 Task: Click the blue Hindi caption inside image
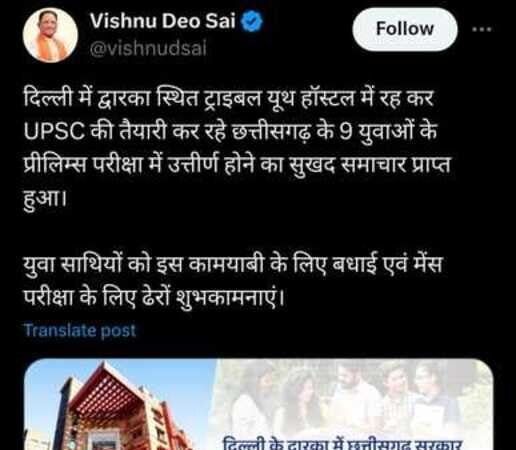pos(342,445)
